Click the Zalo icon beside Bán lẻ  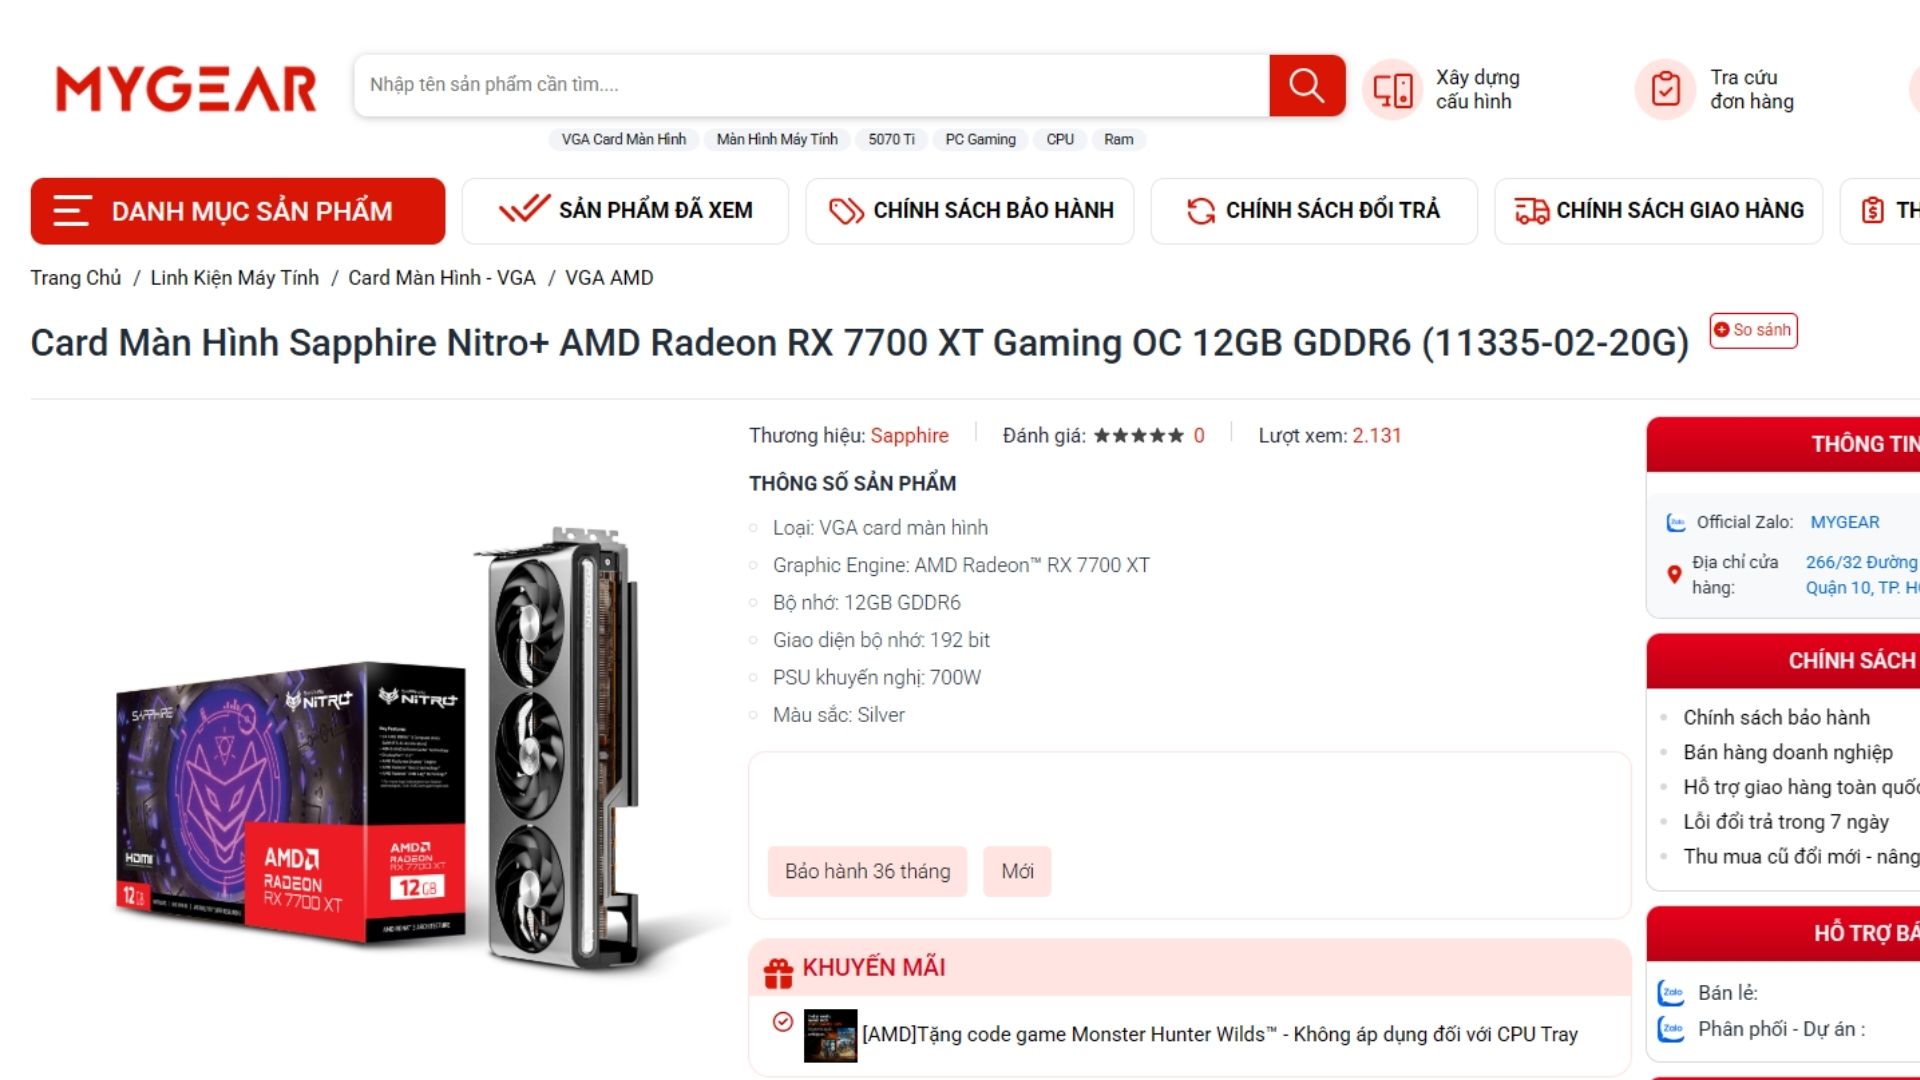(x=1671, y=993)
